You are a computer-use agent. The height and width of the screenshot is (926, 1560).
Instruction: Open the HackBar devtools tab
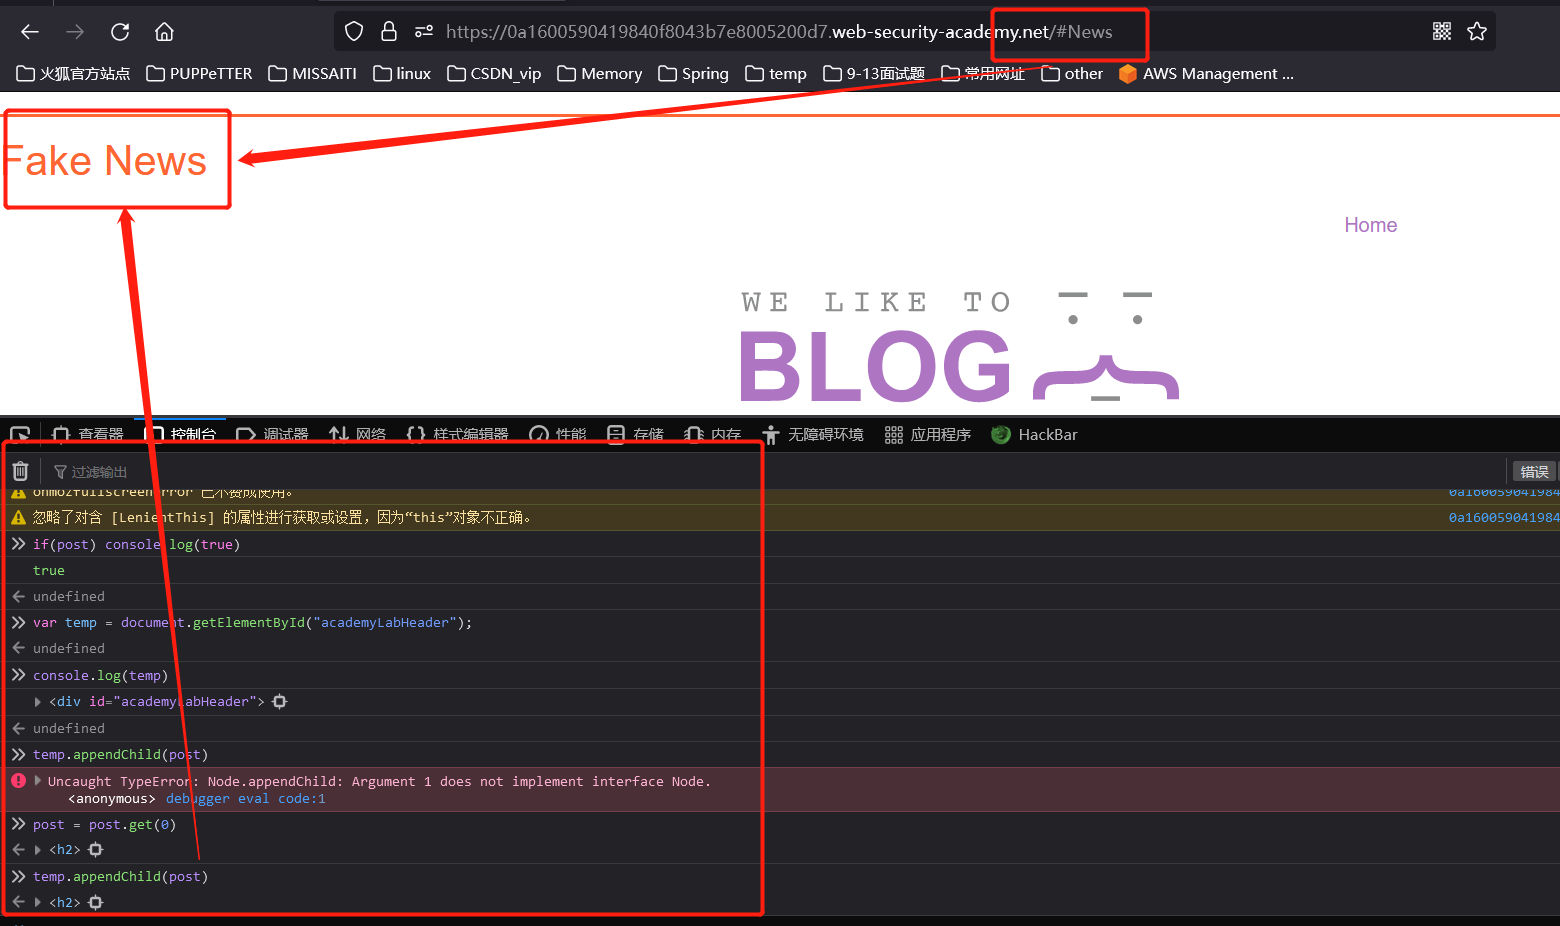point(1034,435)
